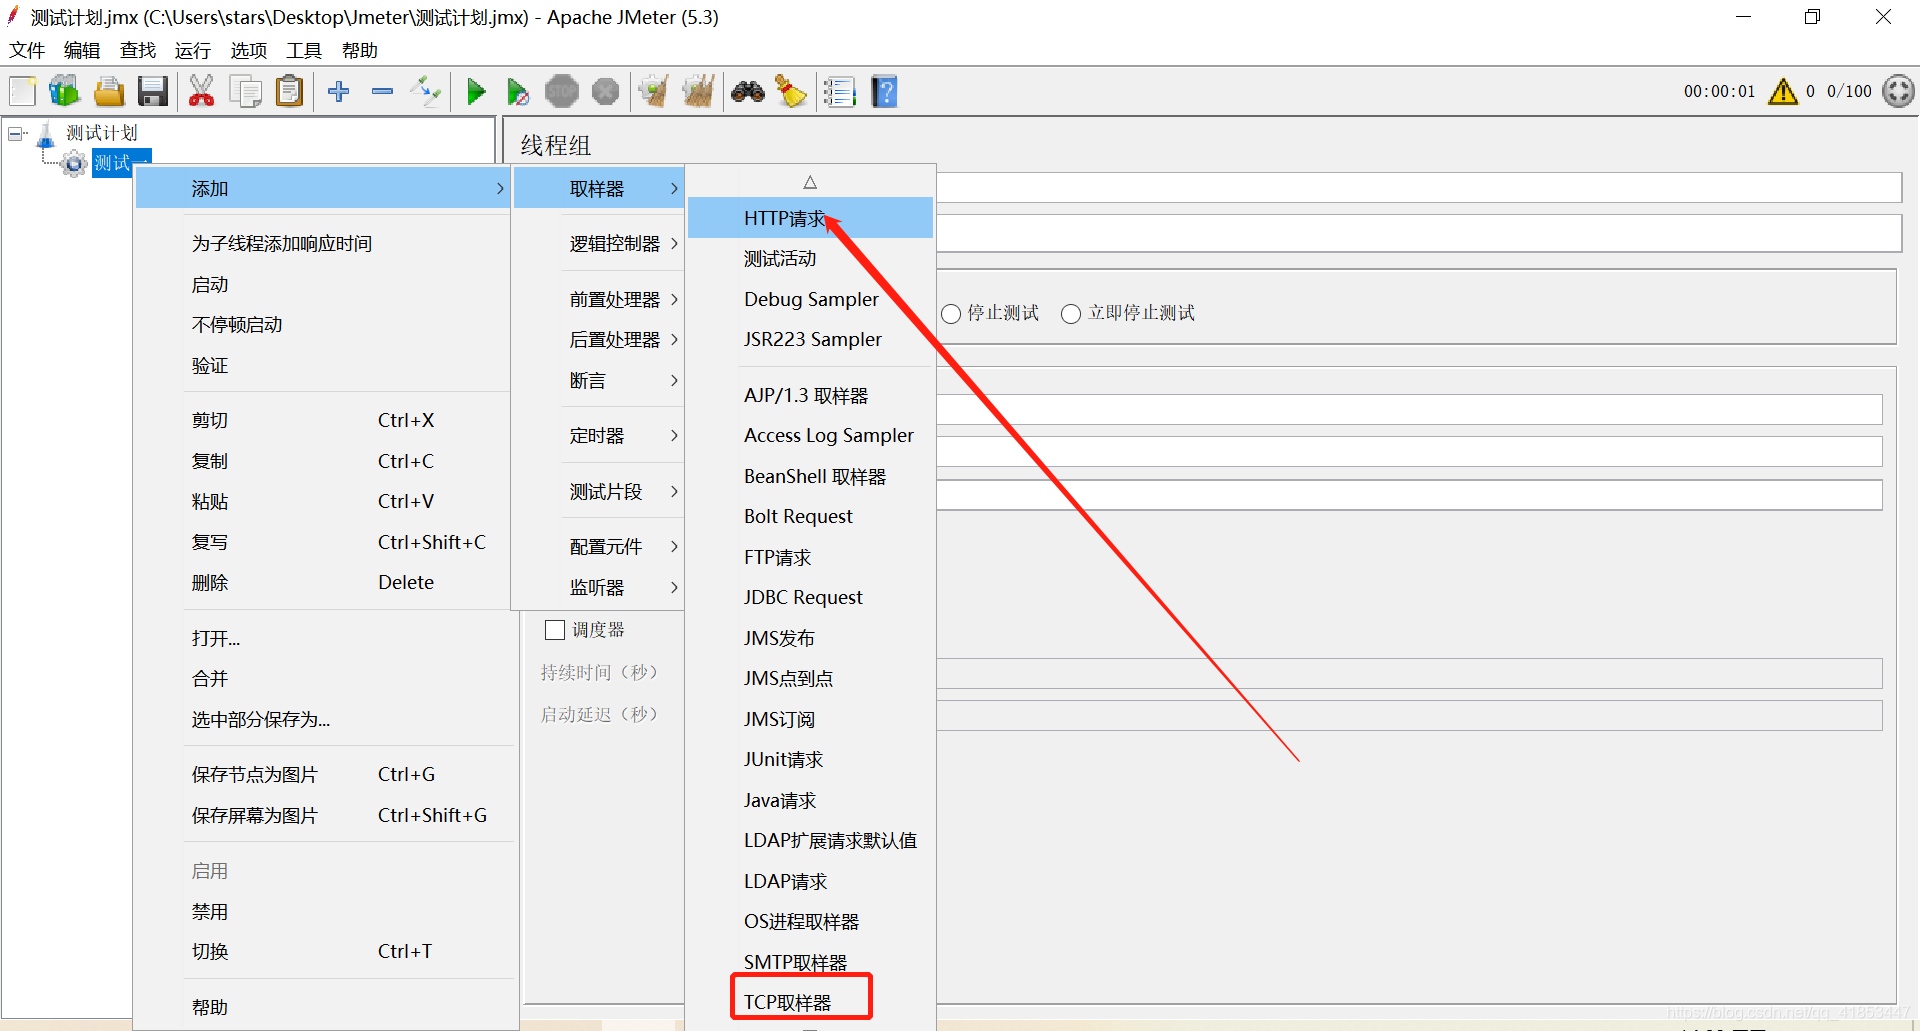Viewport: 1920px width, 1031px height.
Task: Start test with no pauses icon
Action: tap(518, 92)
